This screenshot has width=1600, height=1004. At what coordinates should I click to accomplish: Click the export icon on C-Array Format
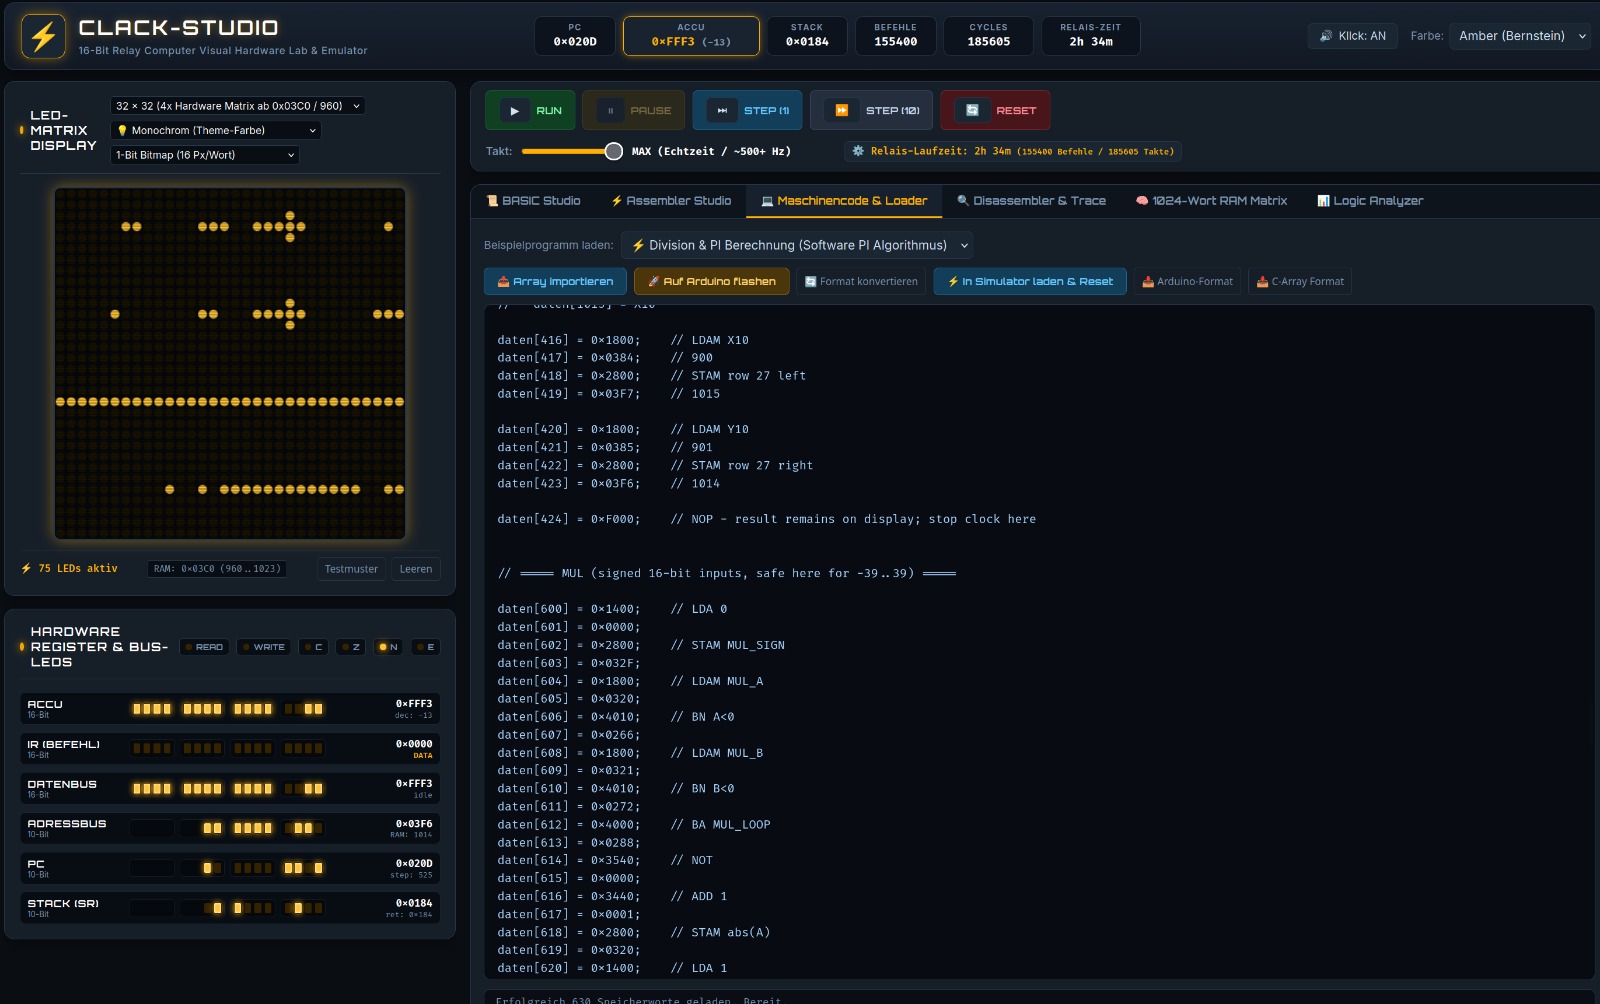[x=1263, y=282]
